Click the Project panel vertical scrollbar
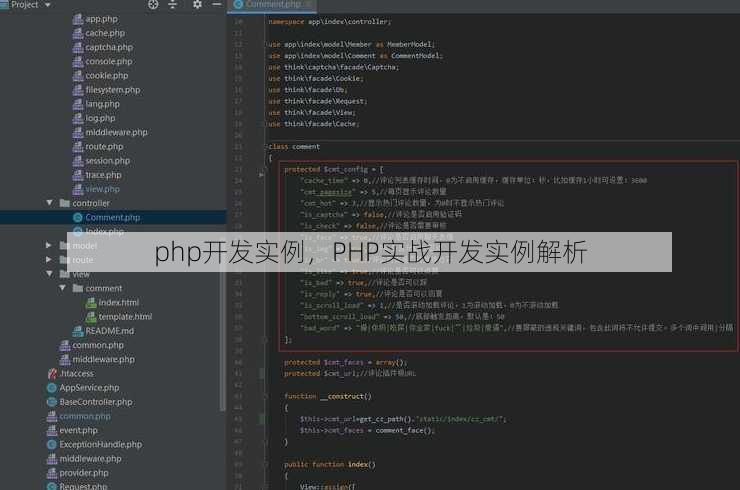The image size is (740, 490). pyautogui.click(x=223, y=338)
